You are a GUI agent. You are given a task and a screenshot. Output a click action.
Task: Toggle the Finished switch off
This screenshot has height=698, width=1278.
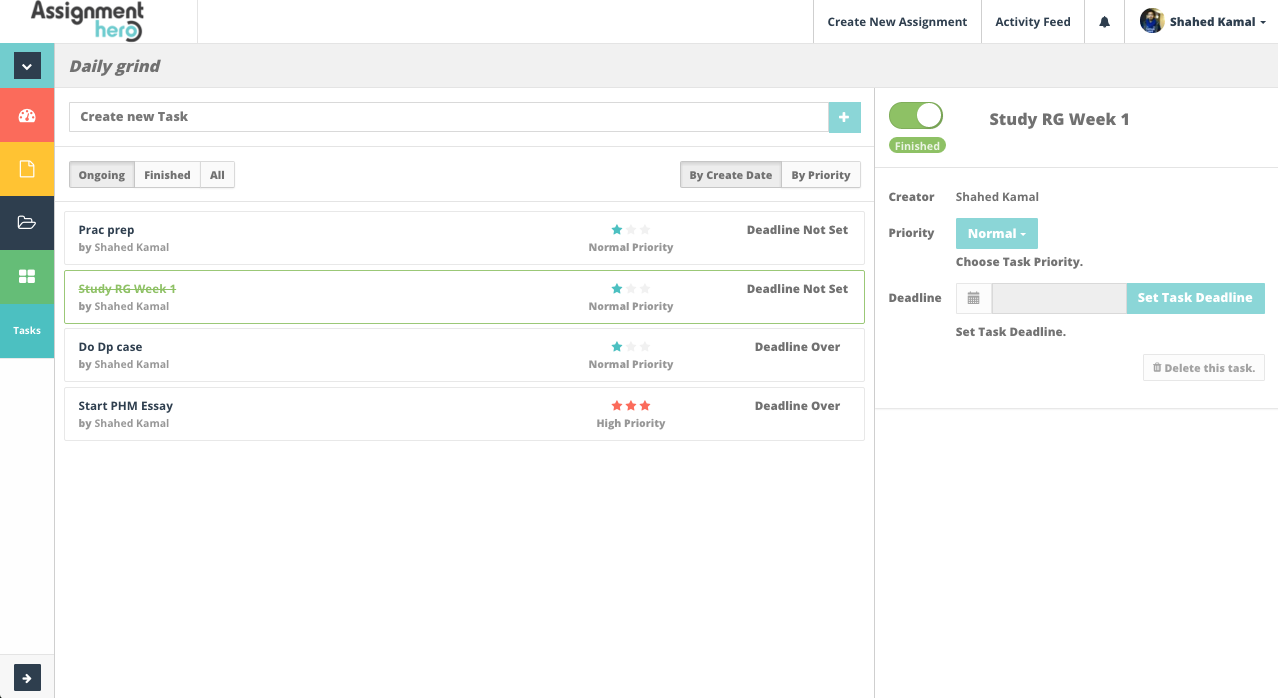tap(916, 115)
